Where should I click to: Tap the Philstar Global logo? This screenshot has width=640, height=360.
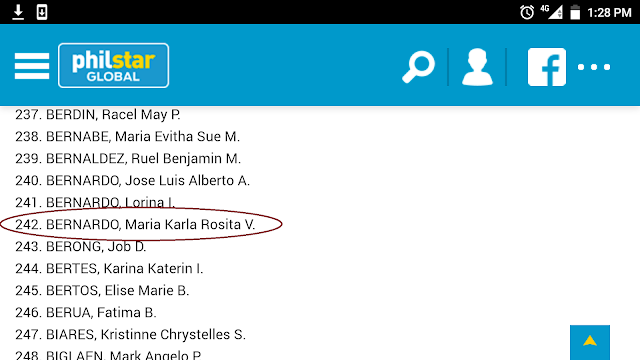click(x=113, y=65)
